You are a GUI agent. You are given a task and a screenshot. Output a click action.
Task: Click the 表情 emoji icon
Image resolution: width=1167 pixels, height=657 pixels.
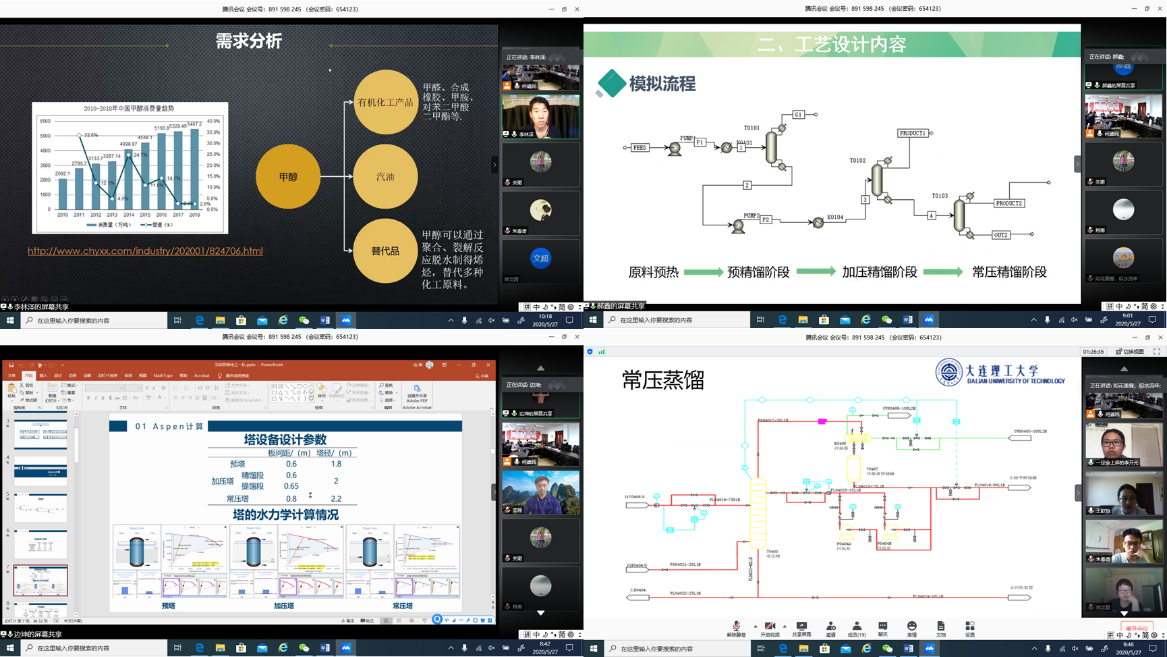(x=911, y=626)
